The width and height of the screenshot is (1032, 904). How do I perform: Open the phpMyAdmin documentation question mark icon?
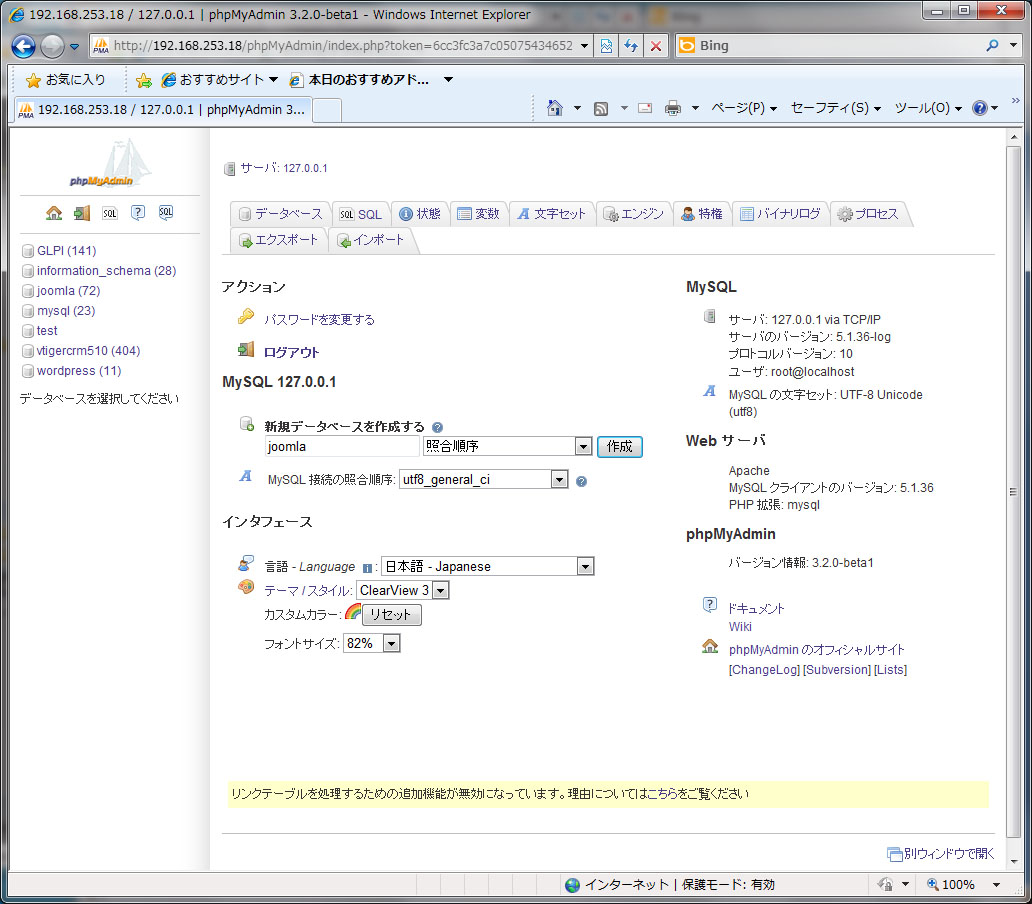click(138, 213)
